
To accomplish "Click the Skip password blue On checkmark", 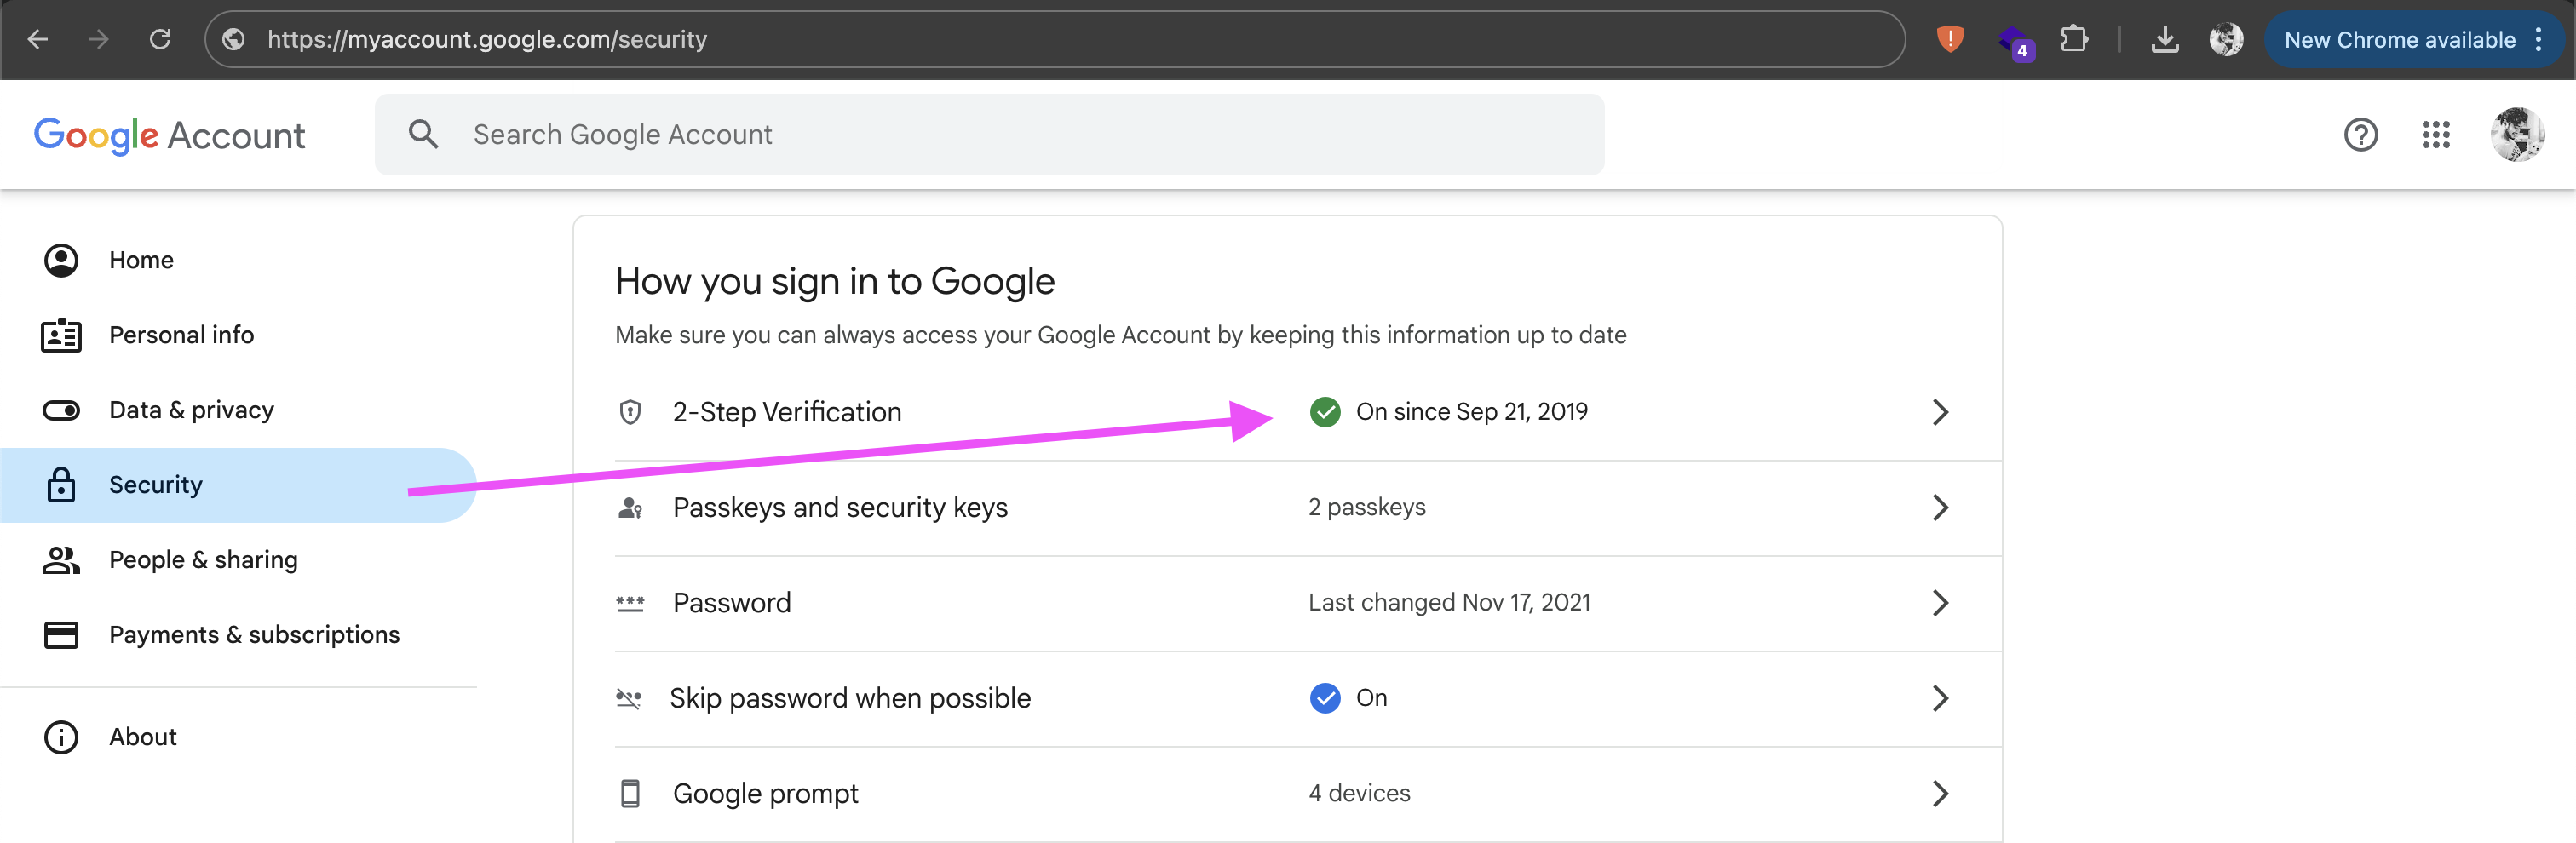I will pyautogui.click(x=1325, y=698).
